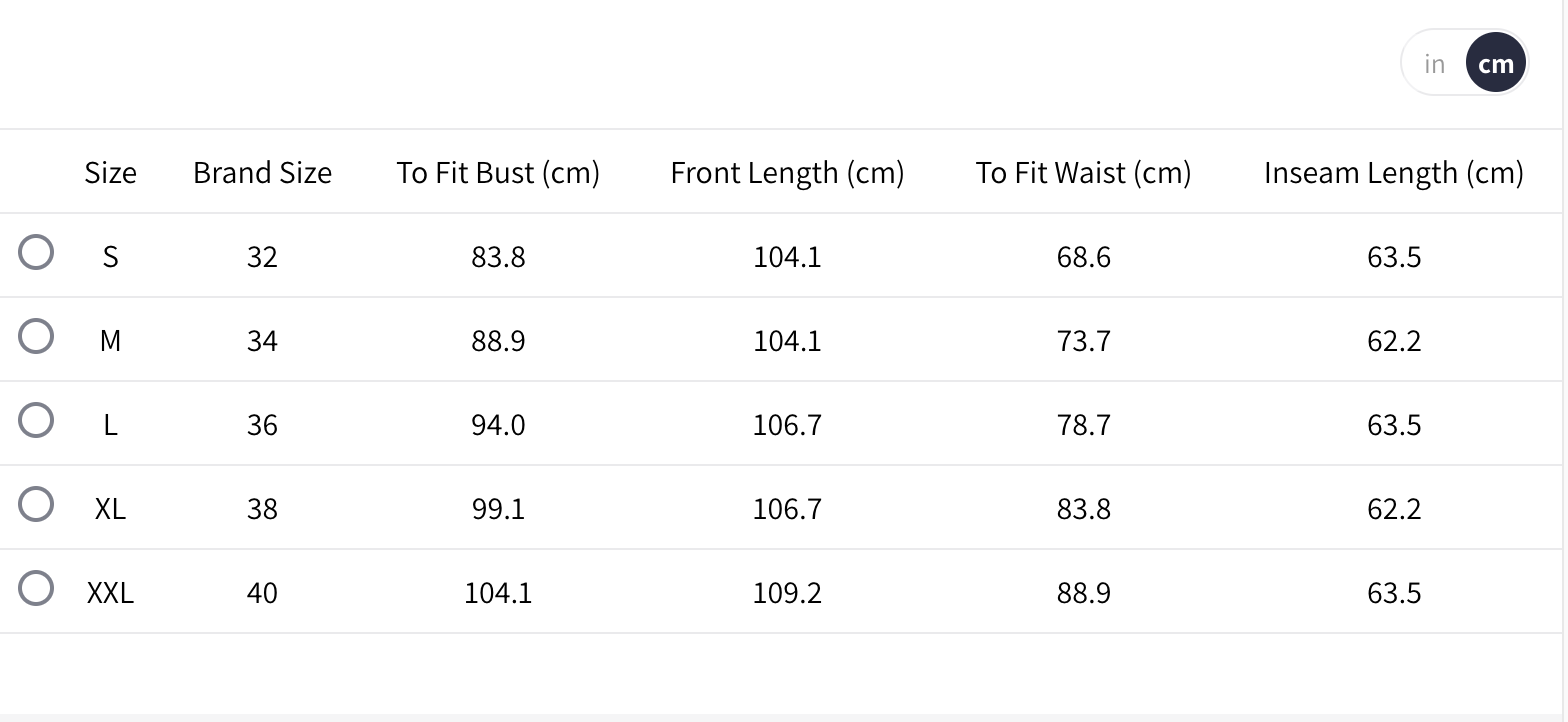This screenshot has width=1568, height=722.
Task: Select the XXL size radio button
Action: click(x=36, y=589)
